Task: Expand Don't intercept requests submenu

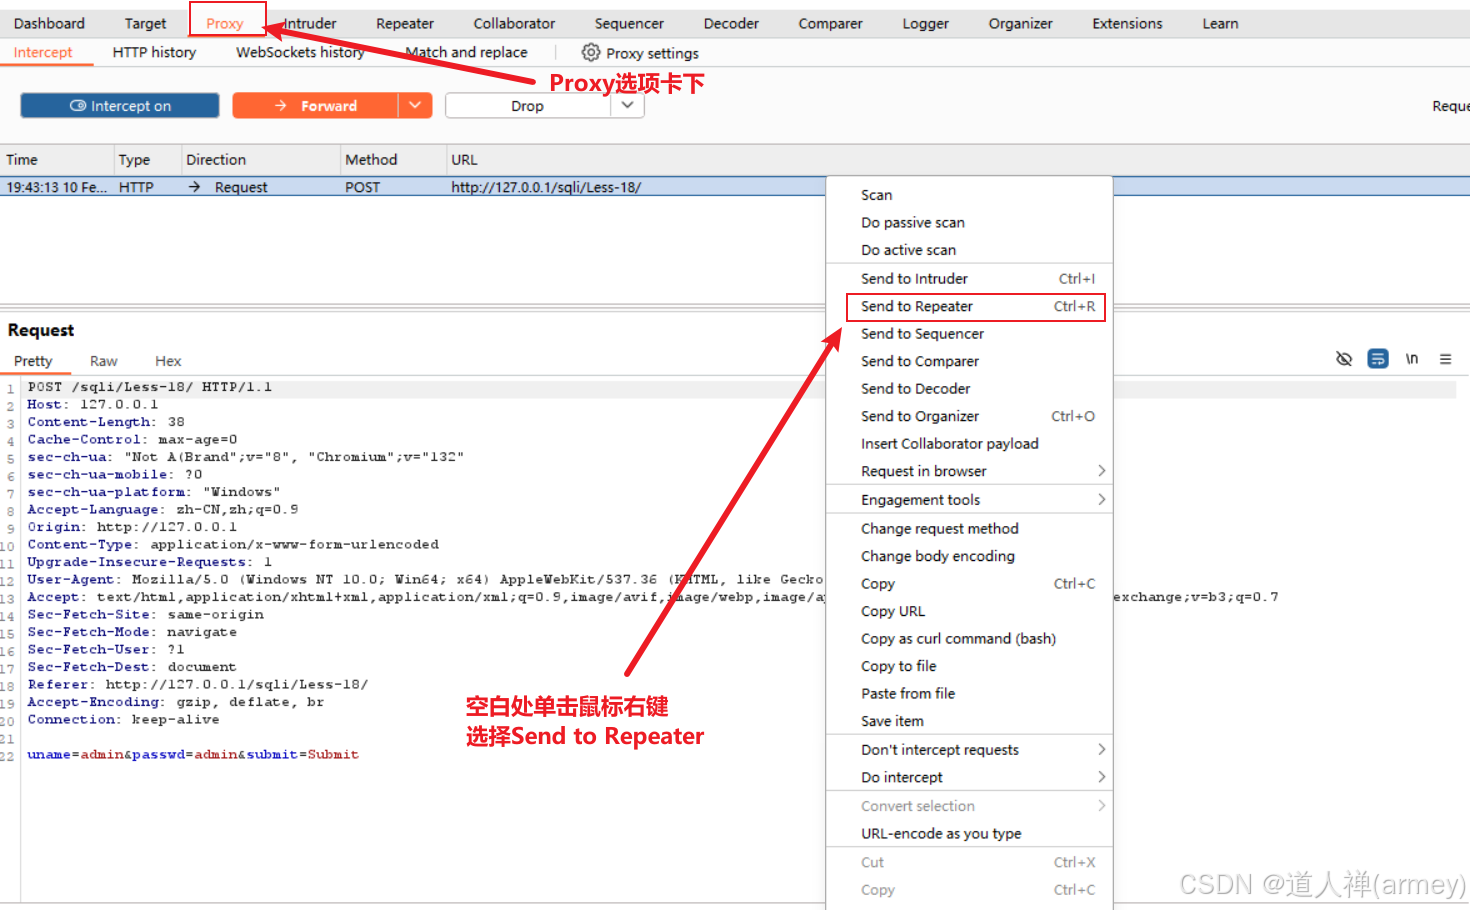Action: tap(969, 749)
